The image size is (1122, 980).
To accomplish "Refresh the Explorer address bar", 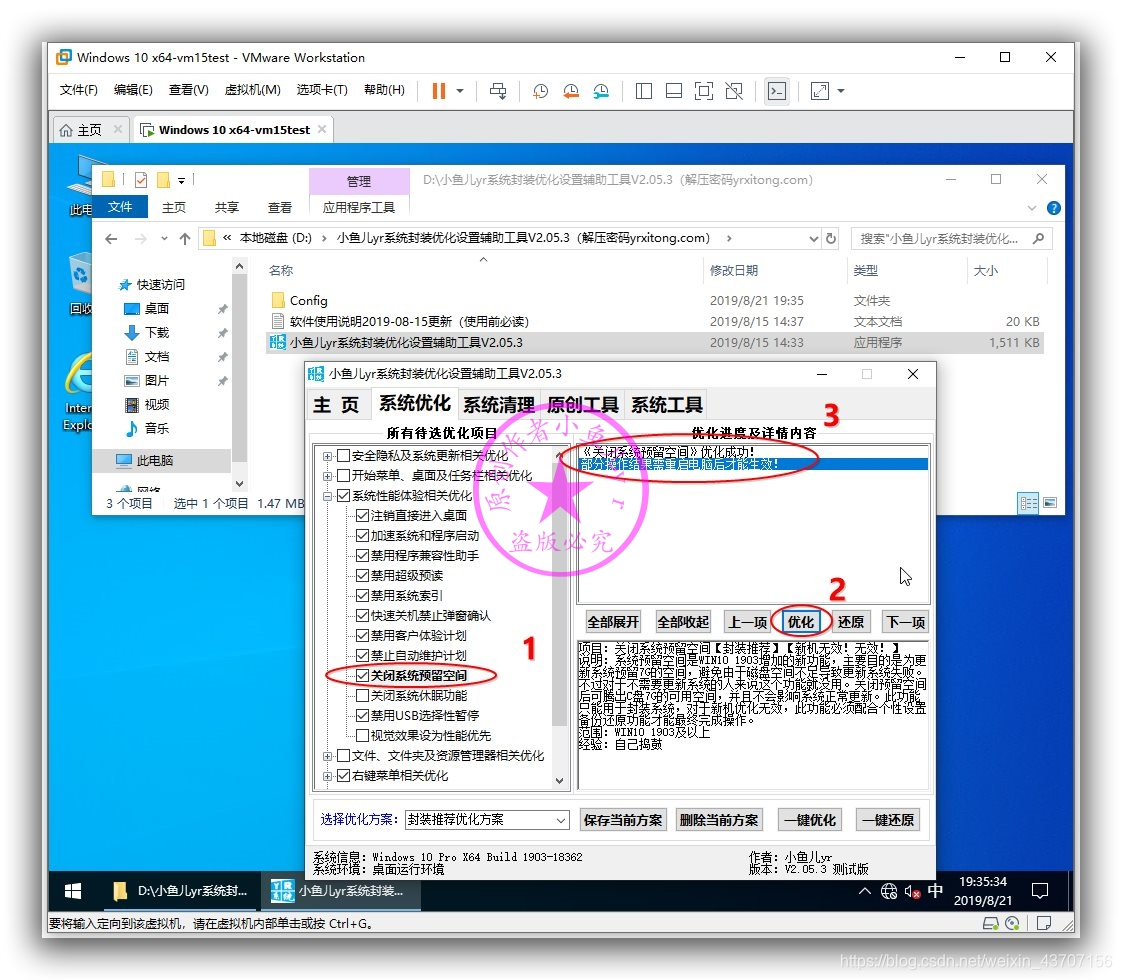I will click(x=831, y=238).
